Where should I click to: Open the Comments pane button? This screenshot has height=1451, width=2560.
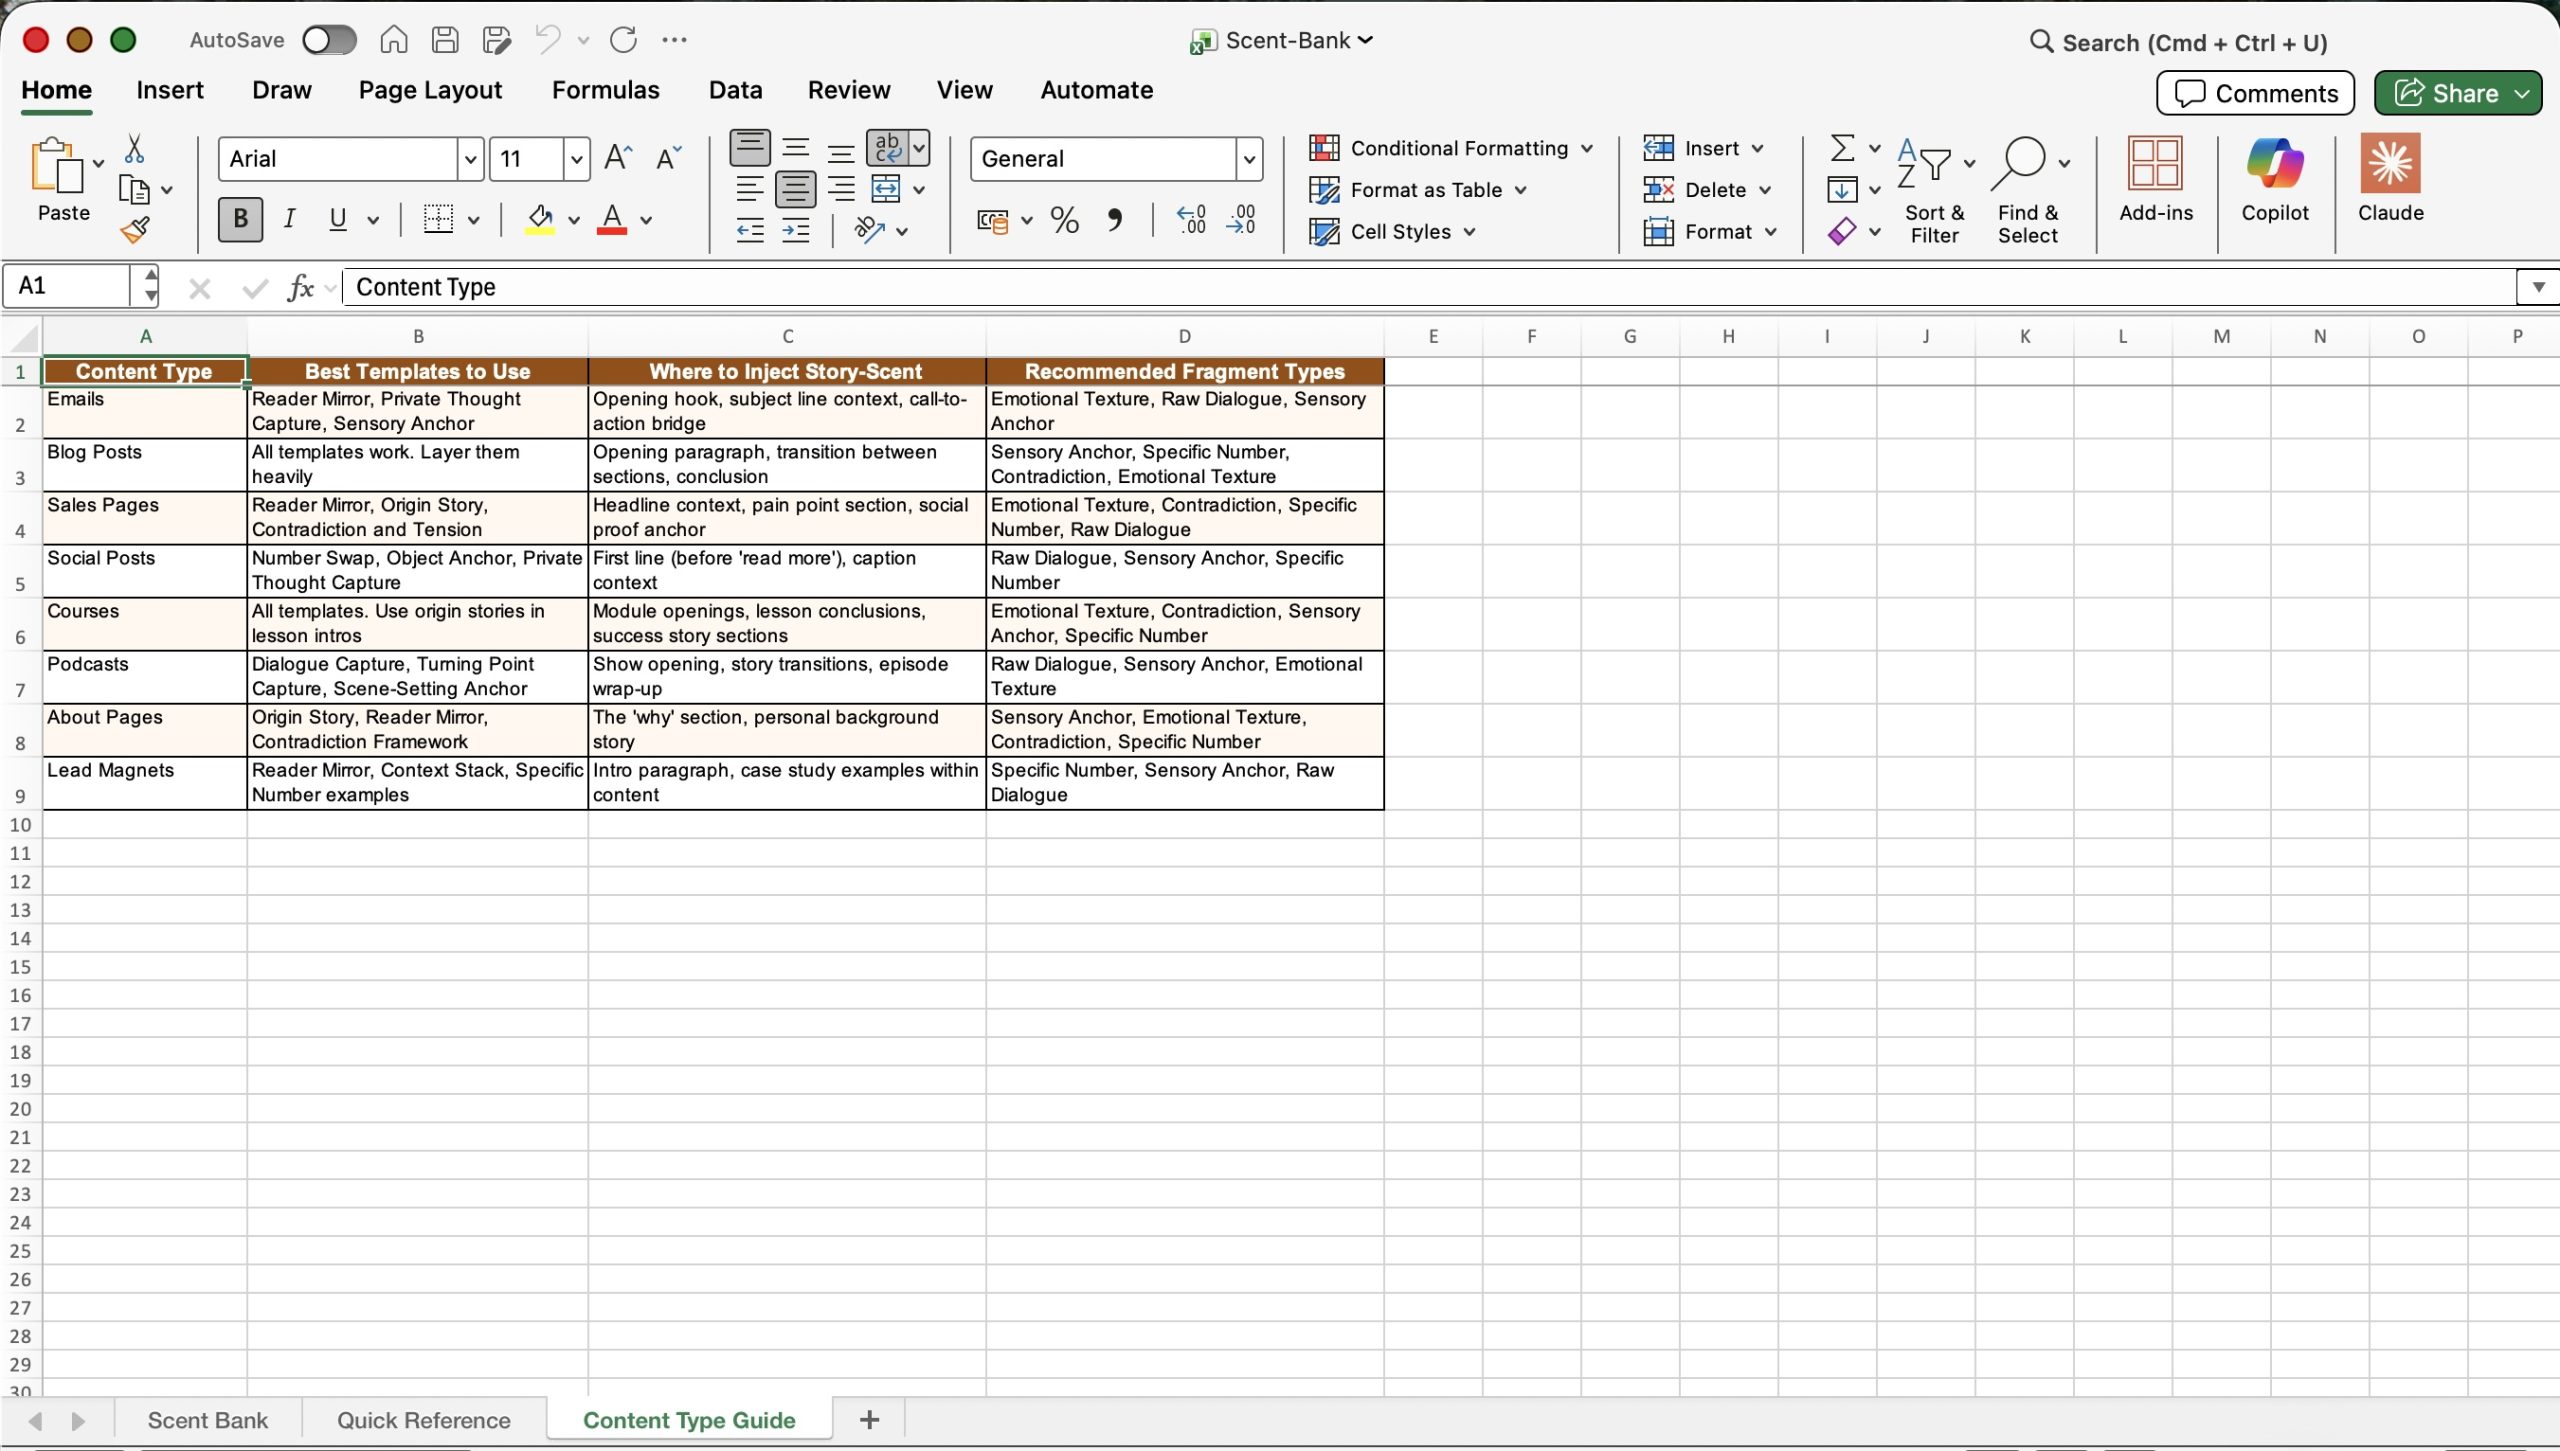[x=2255, y=93]
